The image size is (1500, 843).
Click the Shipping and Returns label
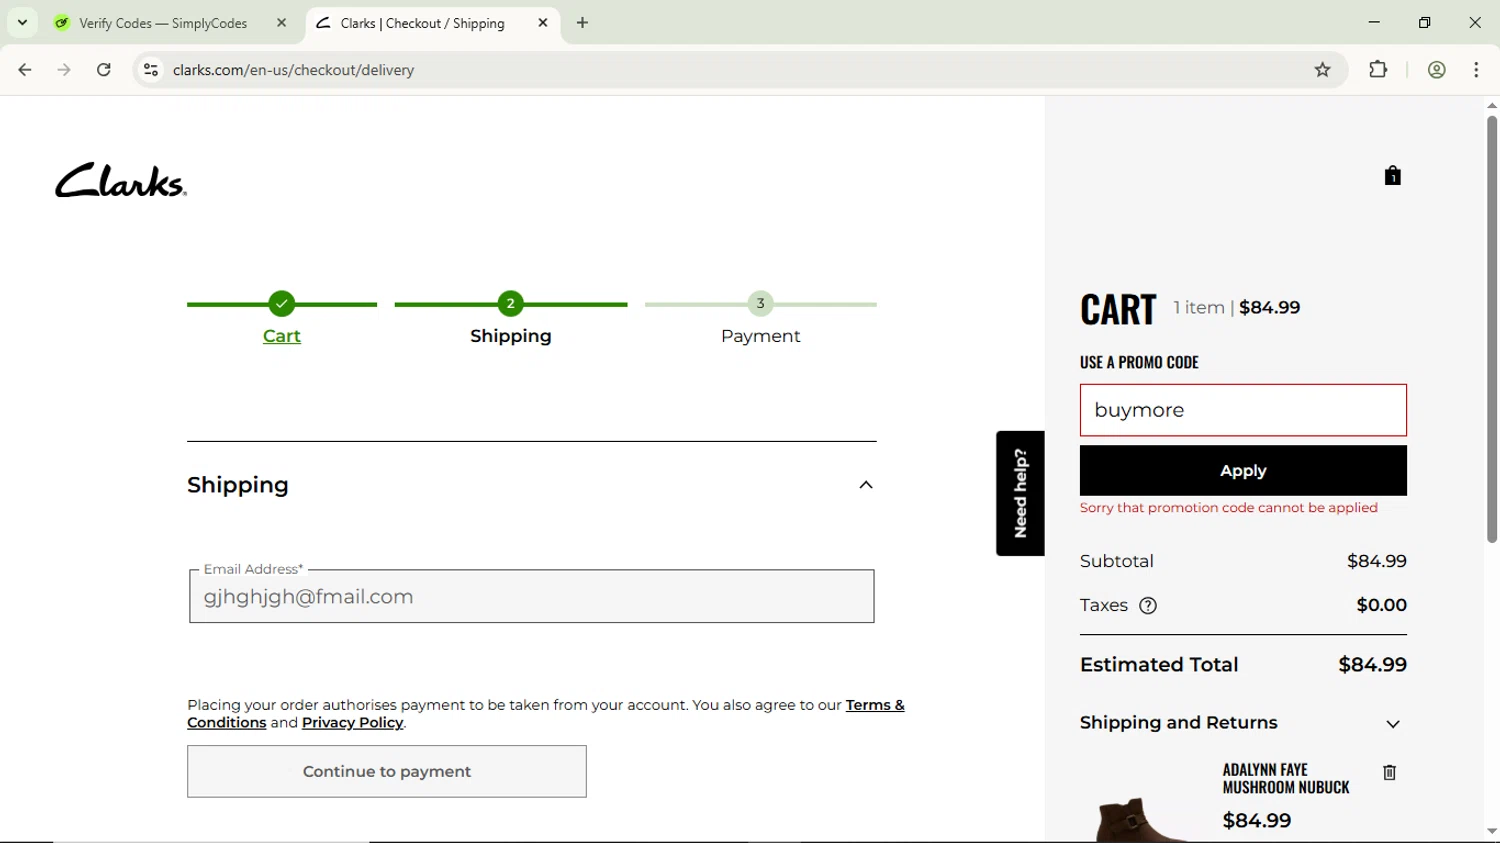1179,723
